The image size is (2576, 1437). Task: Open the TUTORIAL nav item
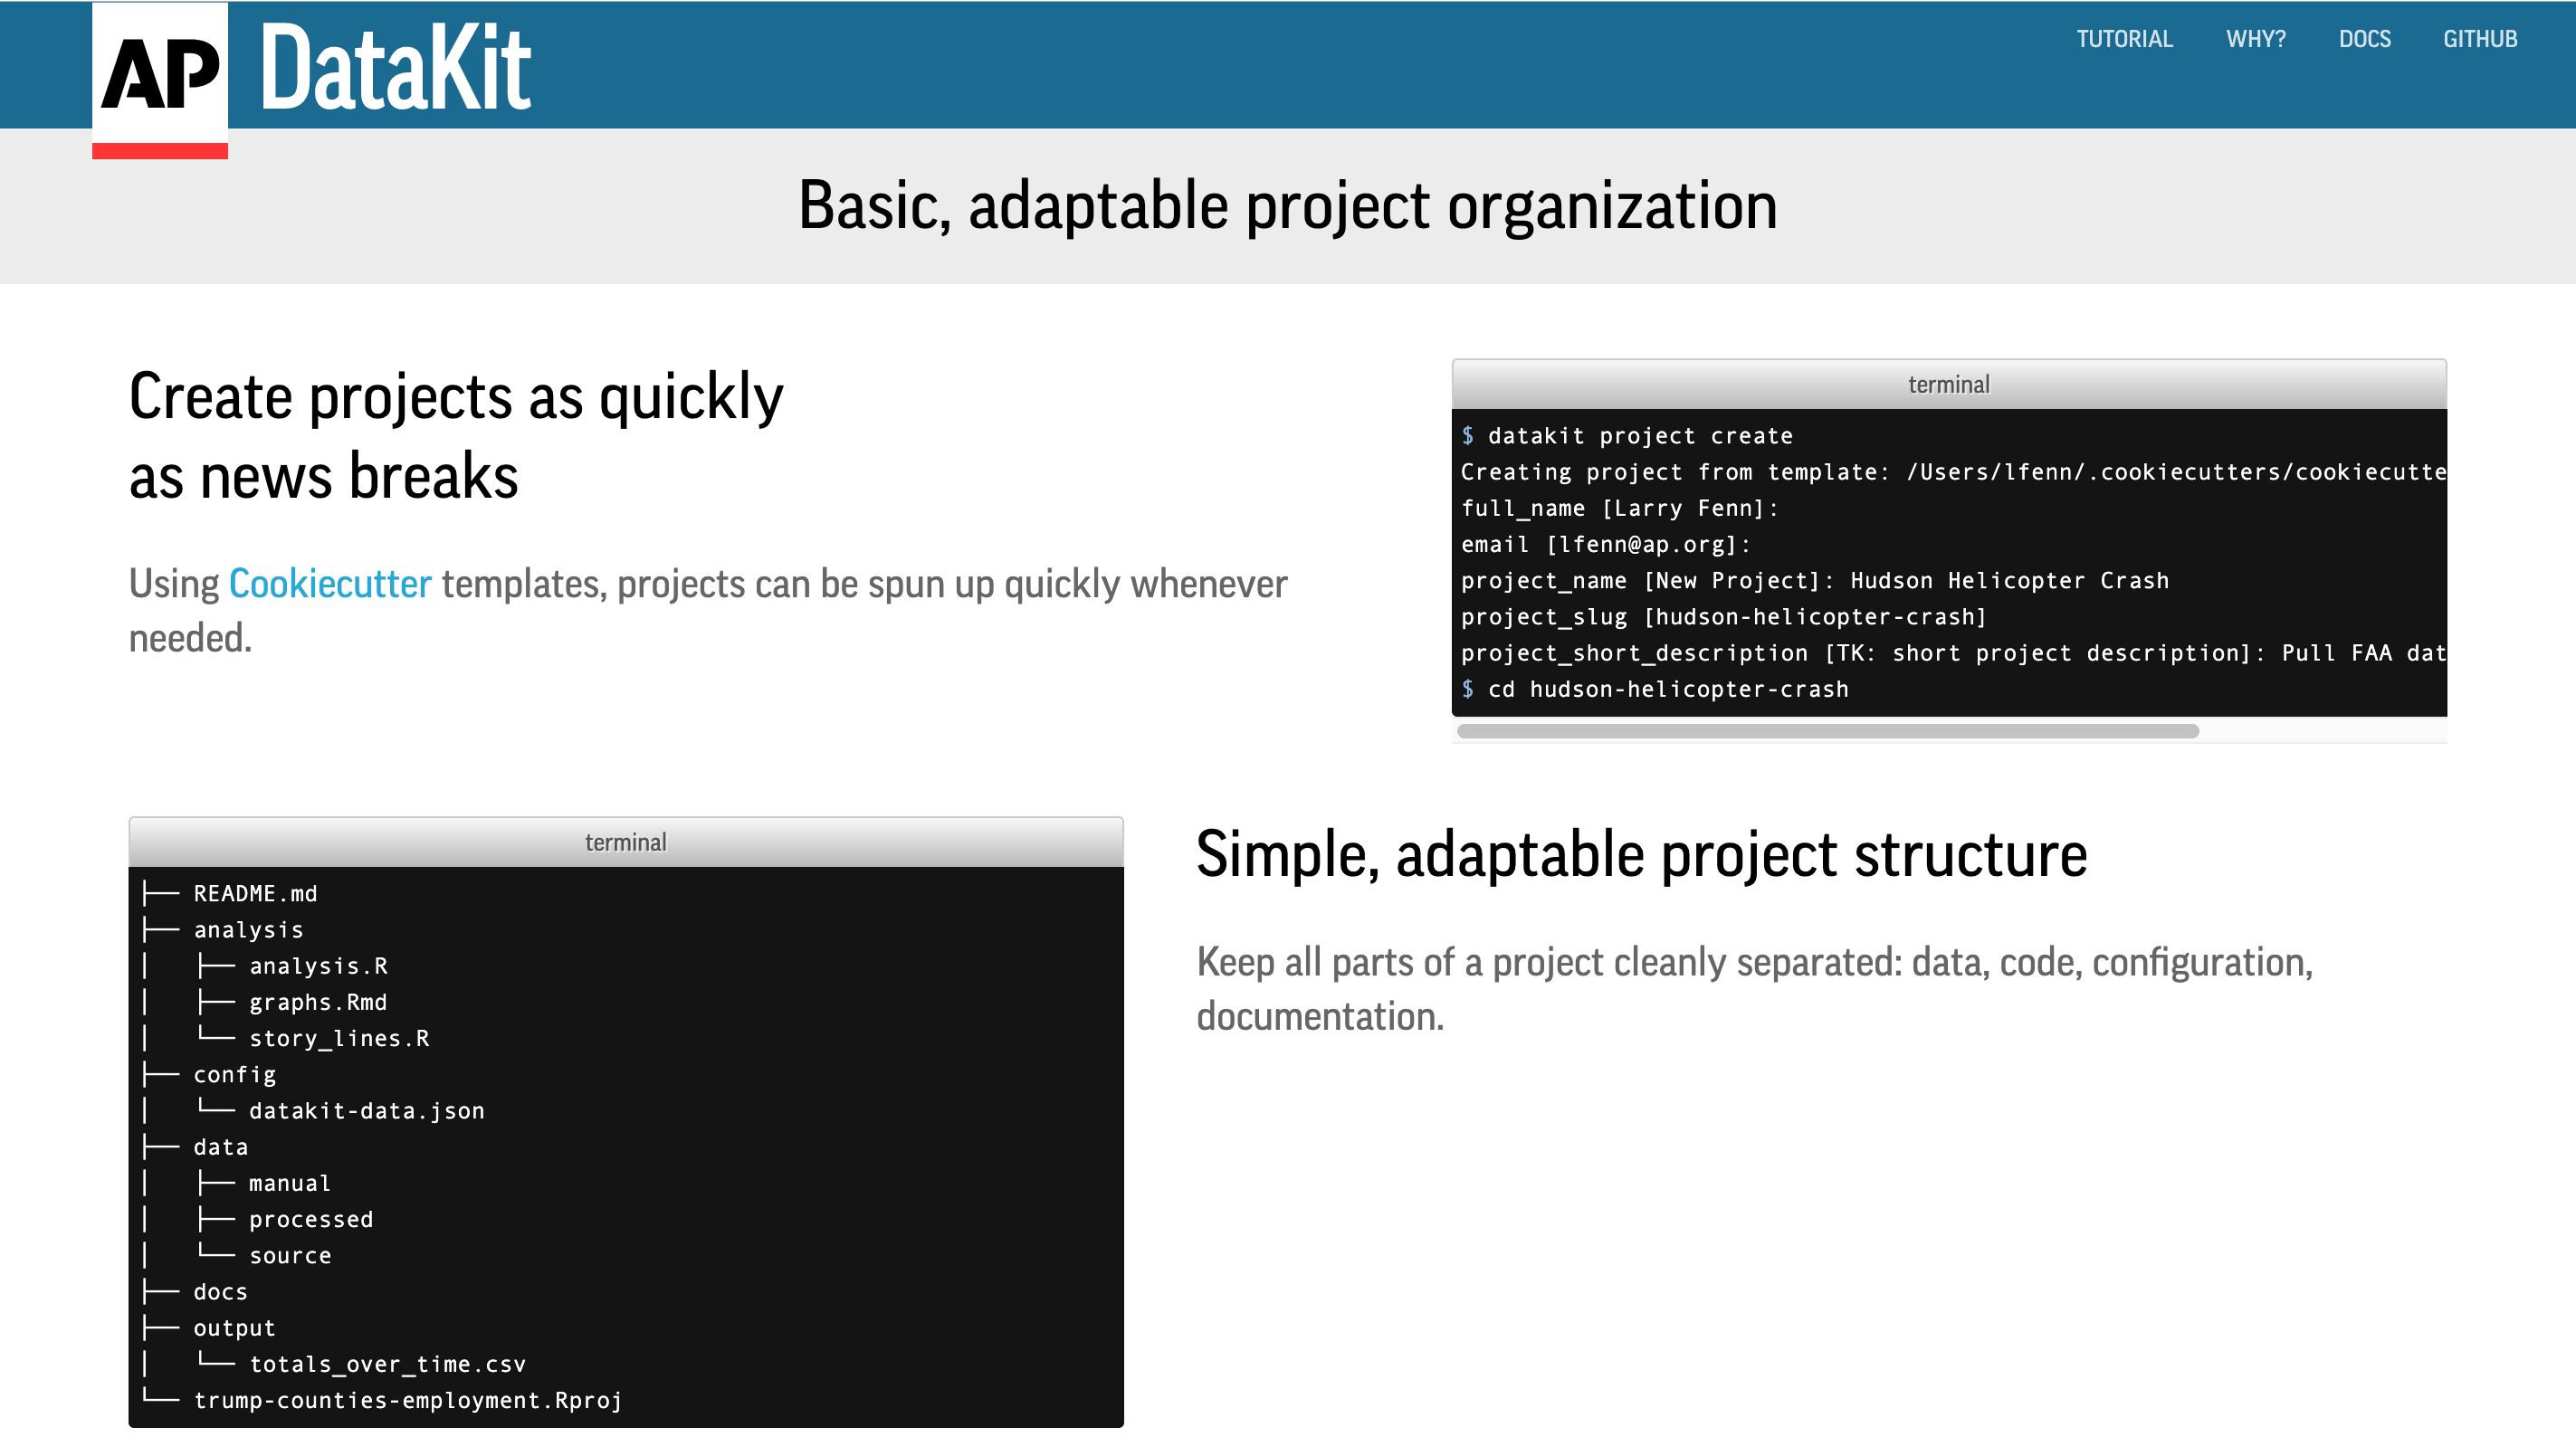(x=2124, y=39)
